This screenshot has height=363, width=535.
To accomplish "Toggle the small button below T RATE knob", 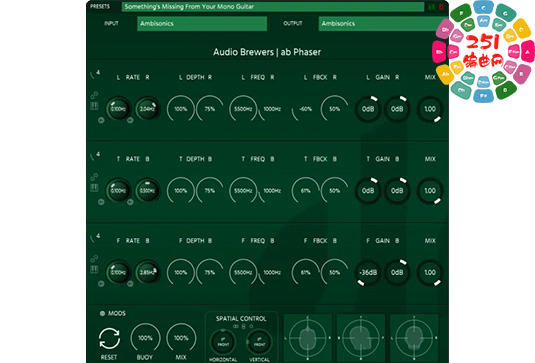I will click(x=101, y=202).
